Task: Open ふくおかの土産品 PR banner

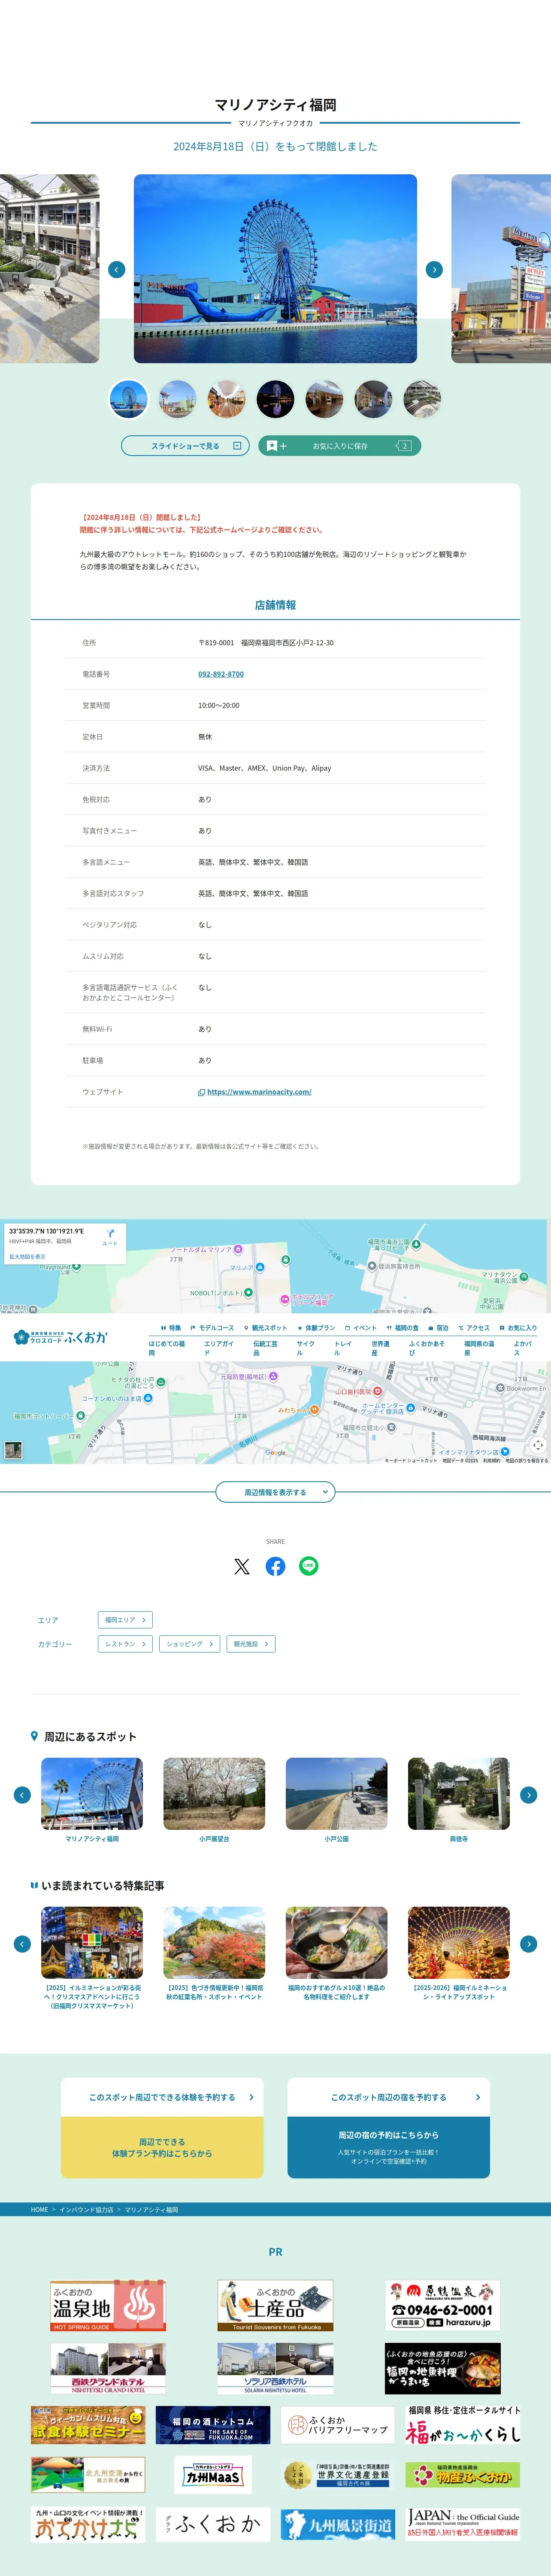Action: (x=275, y=2306)
